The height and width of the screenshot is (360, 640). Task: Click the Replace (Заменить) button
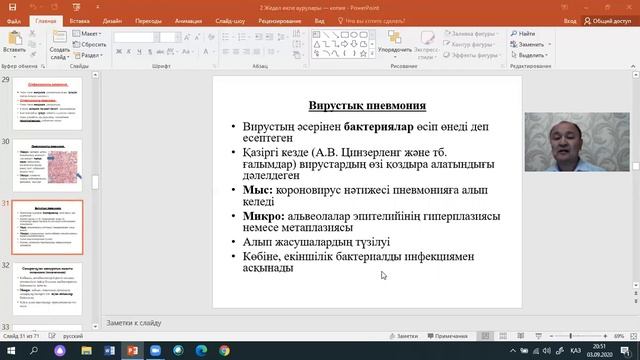click(530, 44)
